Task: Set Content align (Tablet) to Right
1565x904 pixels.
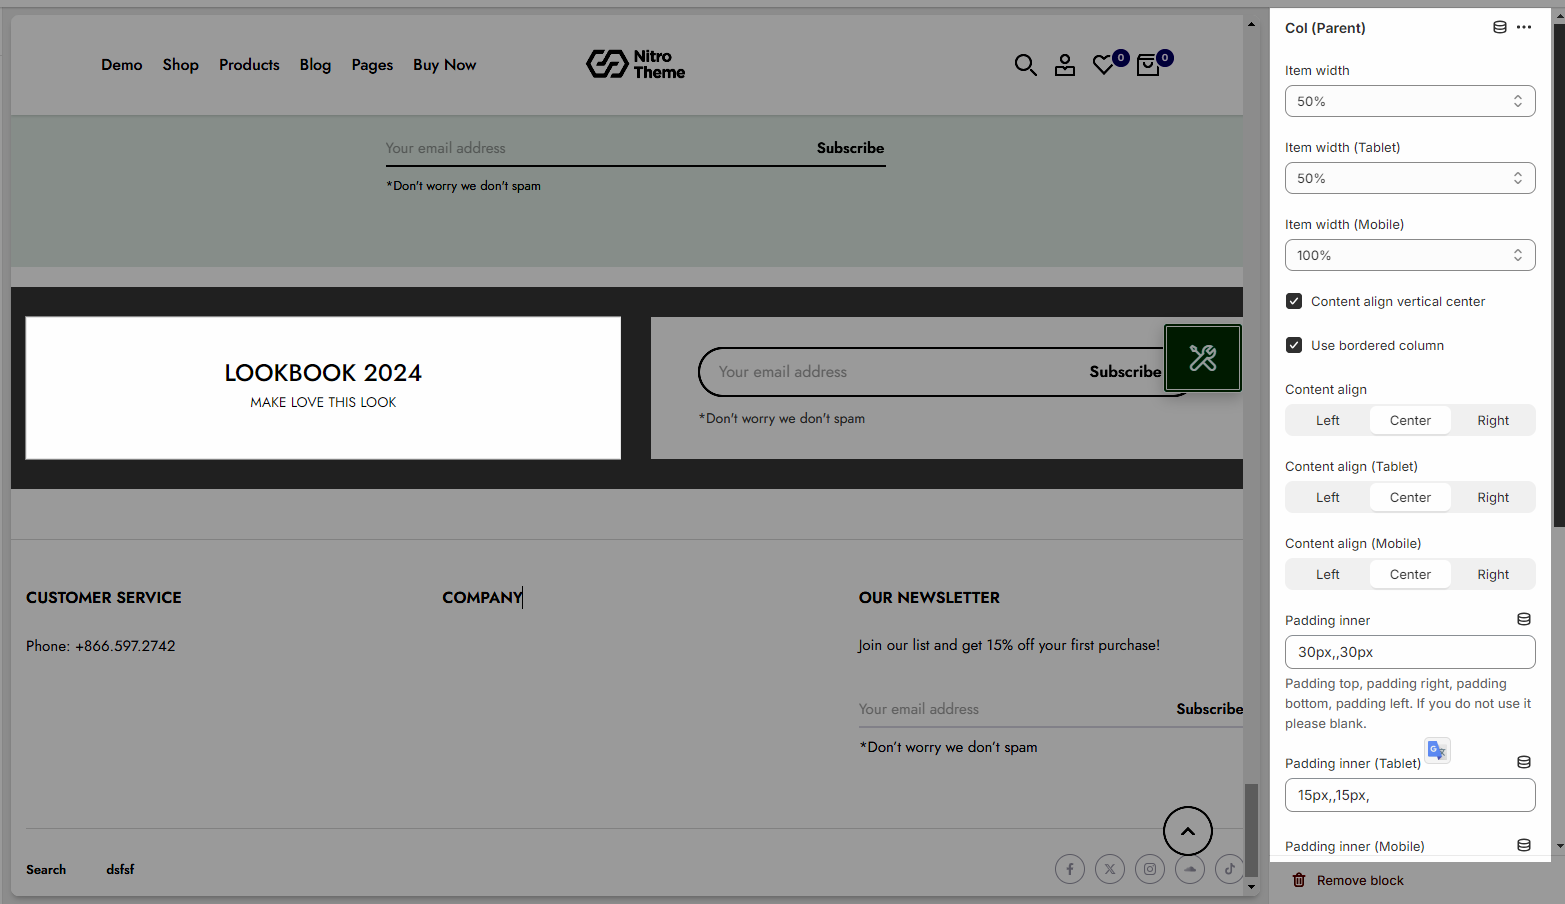Action: pos(1493,498)
